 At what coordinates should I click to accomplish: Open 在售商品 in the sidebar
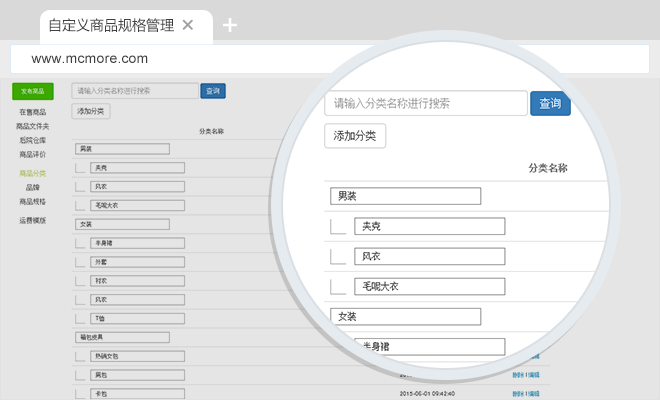(32, 112)
